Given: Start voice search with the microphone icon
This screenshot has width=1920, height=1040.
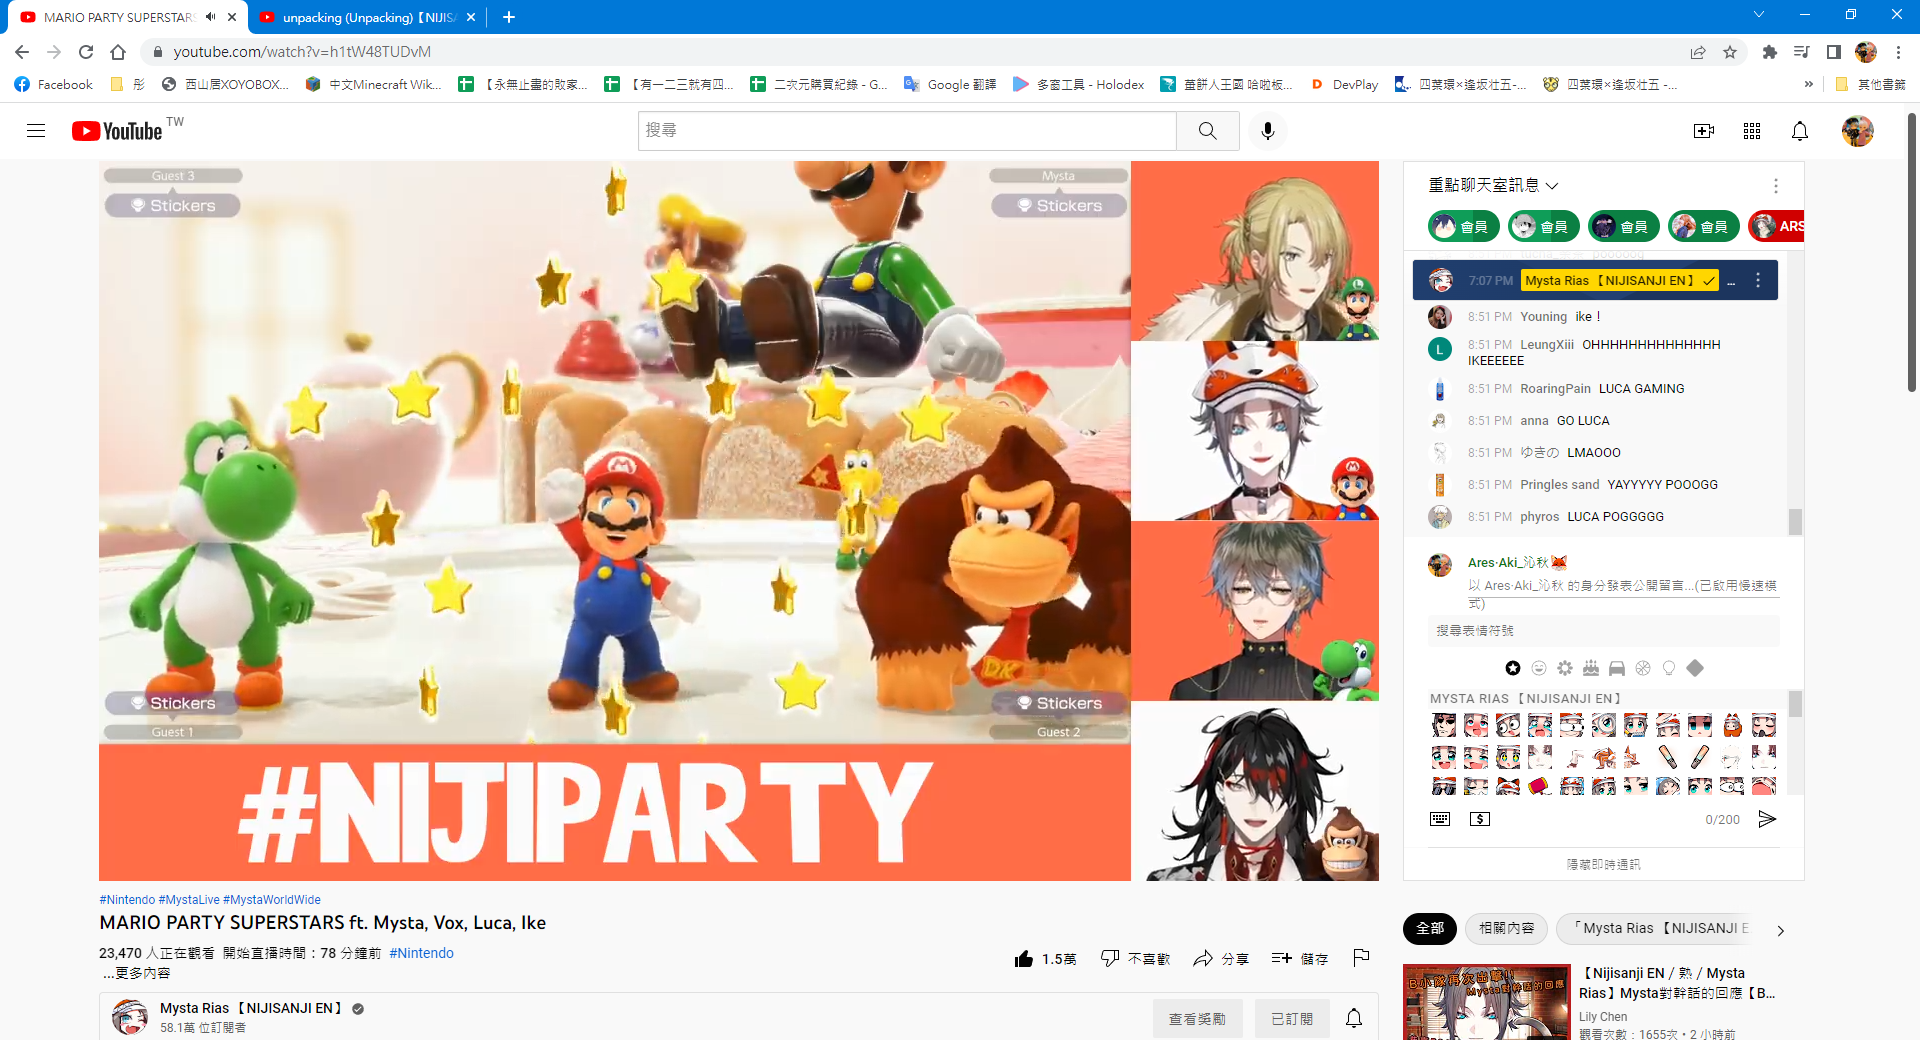Looking at the screenshot, I should click(x=1268, y=131).
